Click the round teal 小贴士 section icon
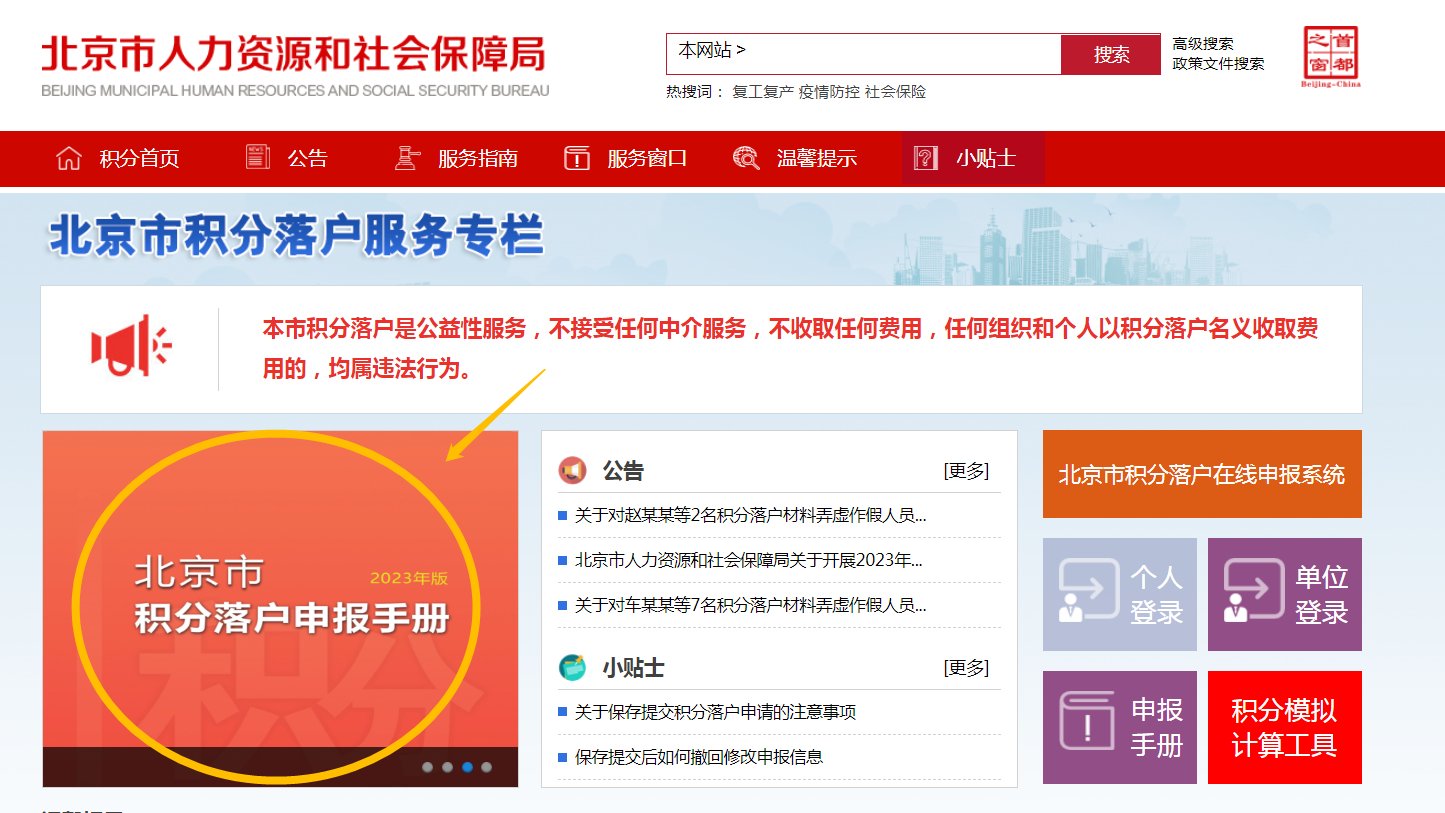The width and height of the screenshot is (1445, 813). [x=573, y=667]
